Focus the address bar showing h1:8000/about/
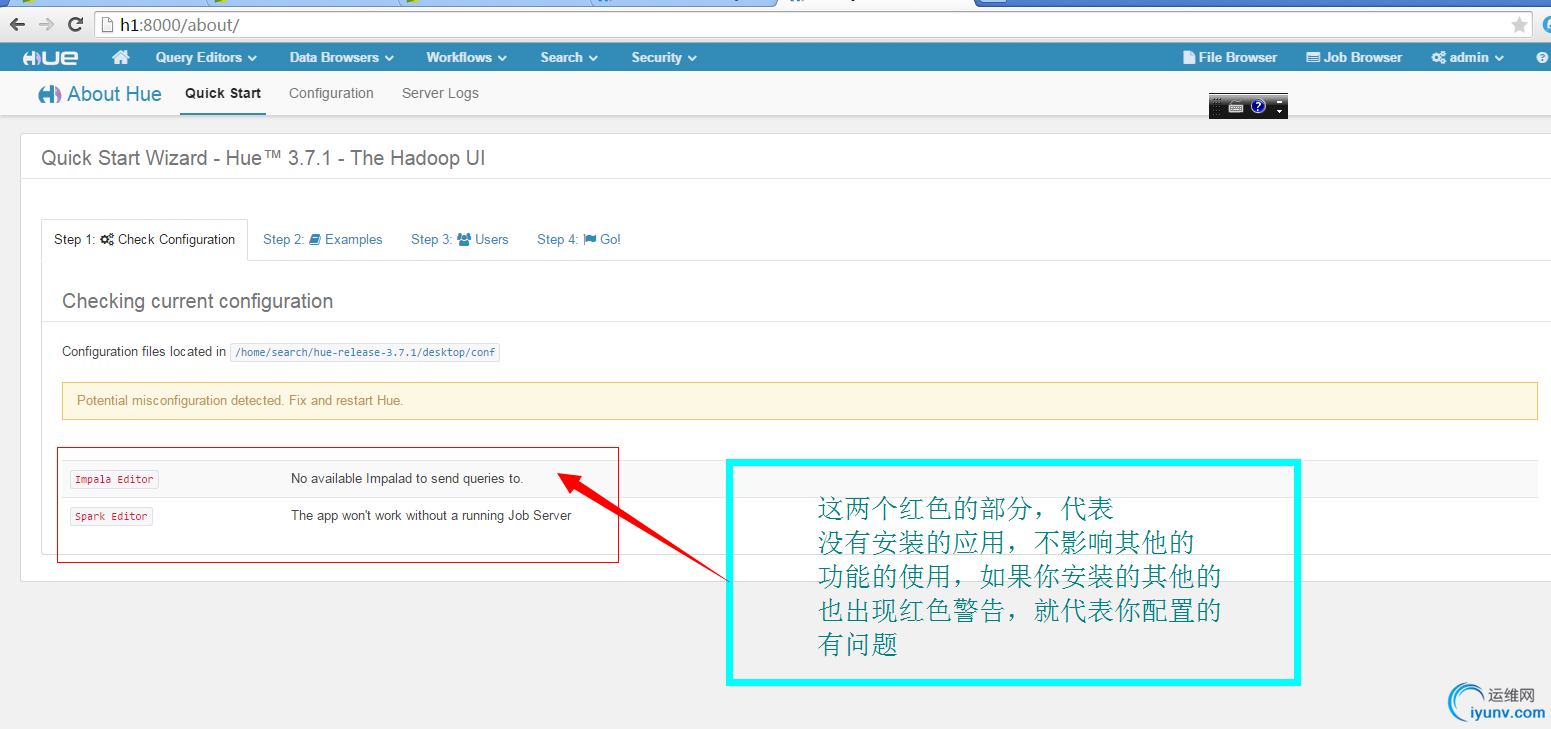 click(x=815, y=25)
